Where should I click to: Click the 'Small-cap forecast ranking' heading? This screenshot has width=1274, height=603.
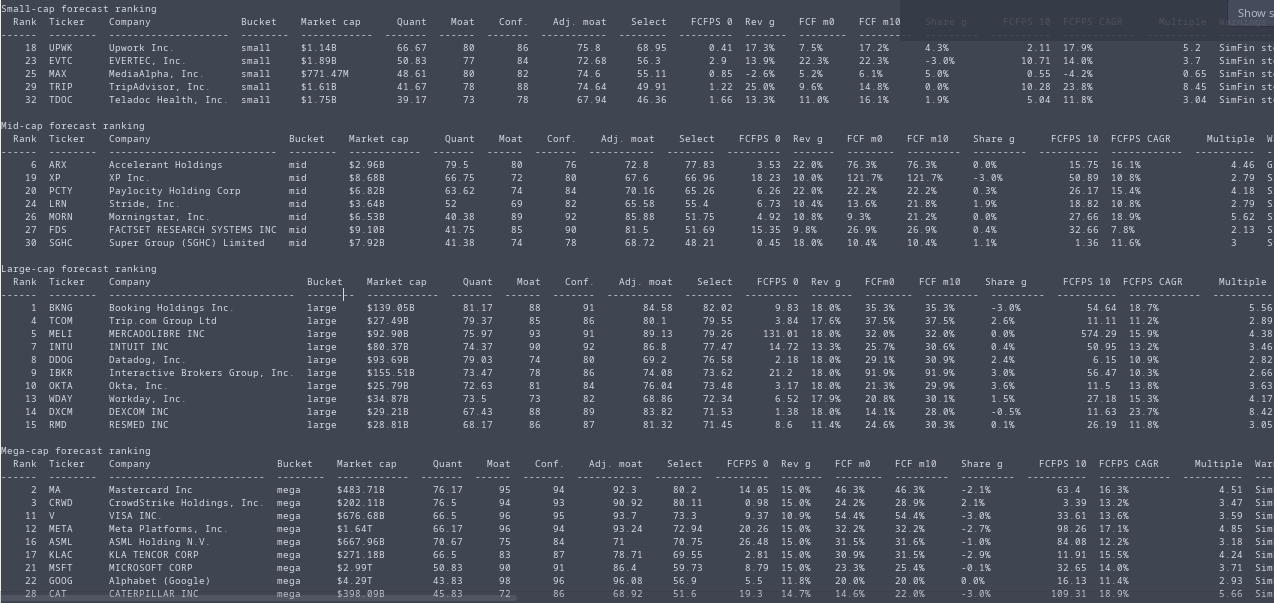point(79,8)
